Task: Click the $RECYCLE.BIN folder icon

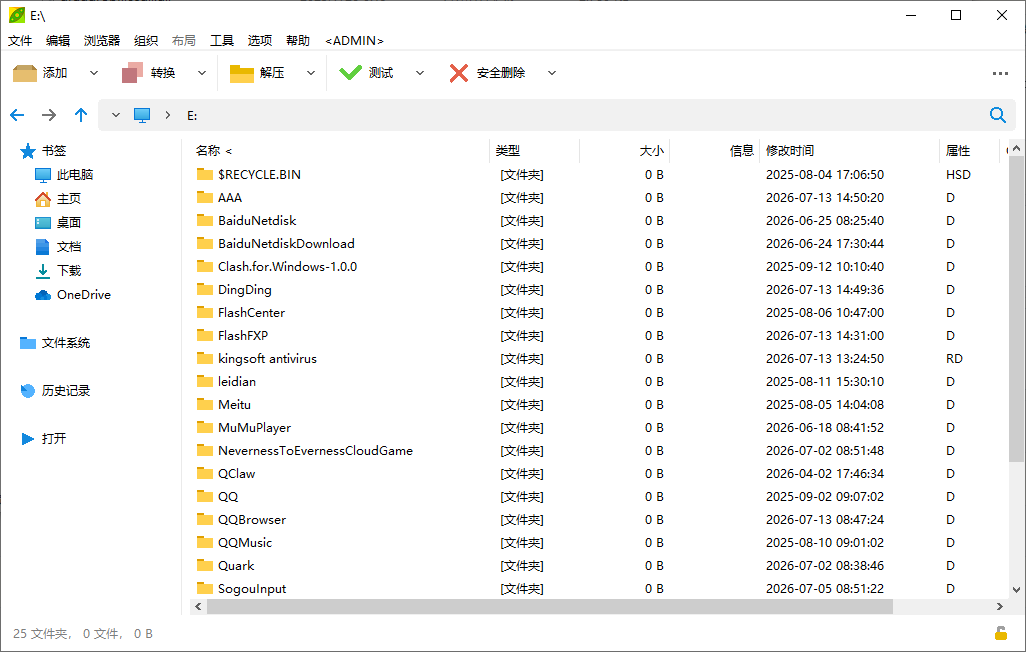Action: [205, 174]
